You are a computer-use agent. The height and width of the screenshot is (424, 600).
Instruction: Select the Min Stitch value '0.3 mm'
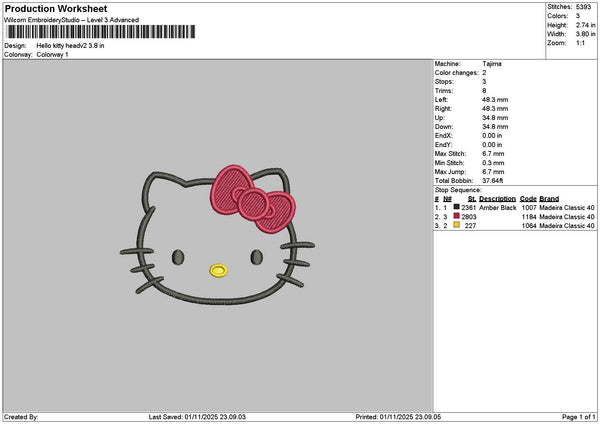(493, 163)
